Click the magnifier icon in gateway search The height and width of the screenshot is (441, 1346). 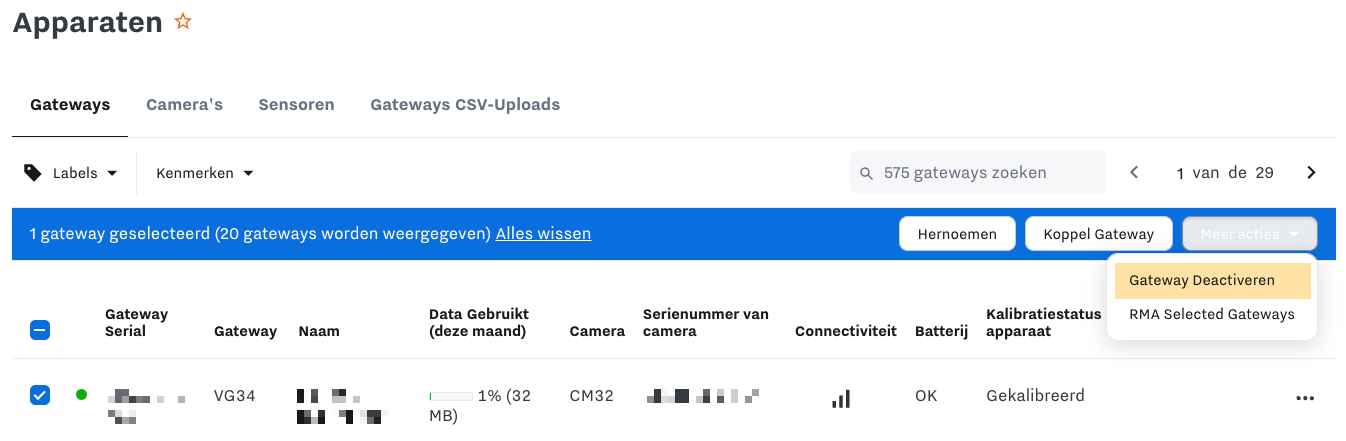tap(867, 173)
